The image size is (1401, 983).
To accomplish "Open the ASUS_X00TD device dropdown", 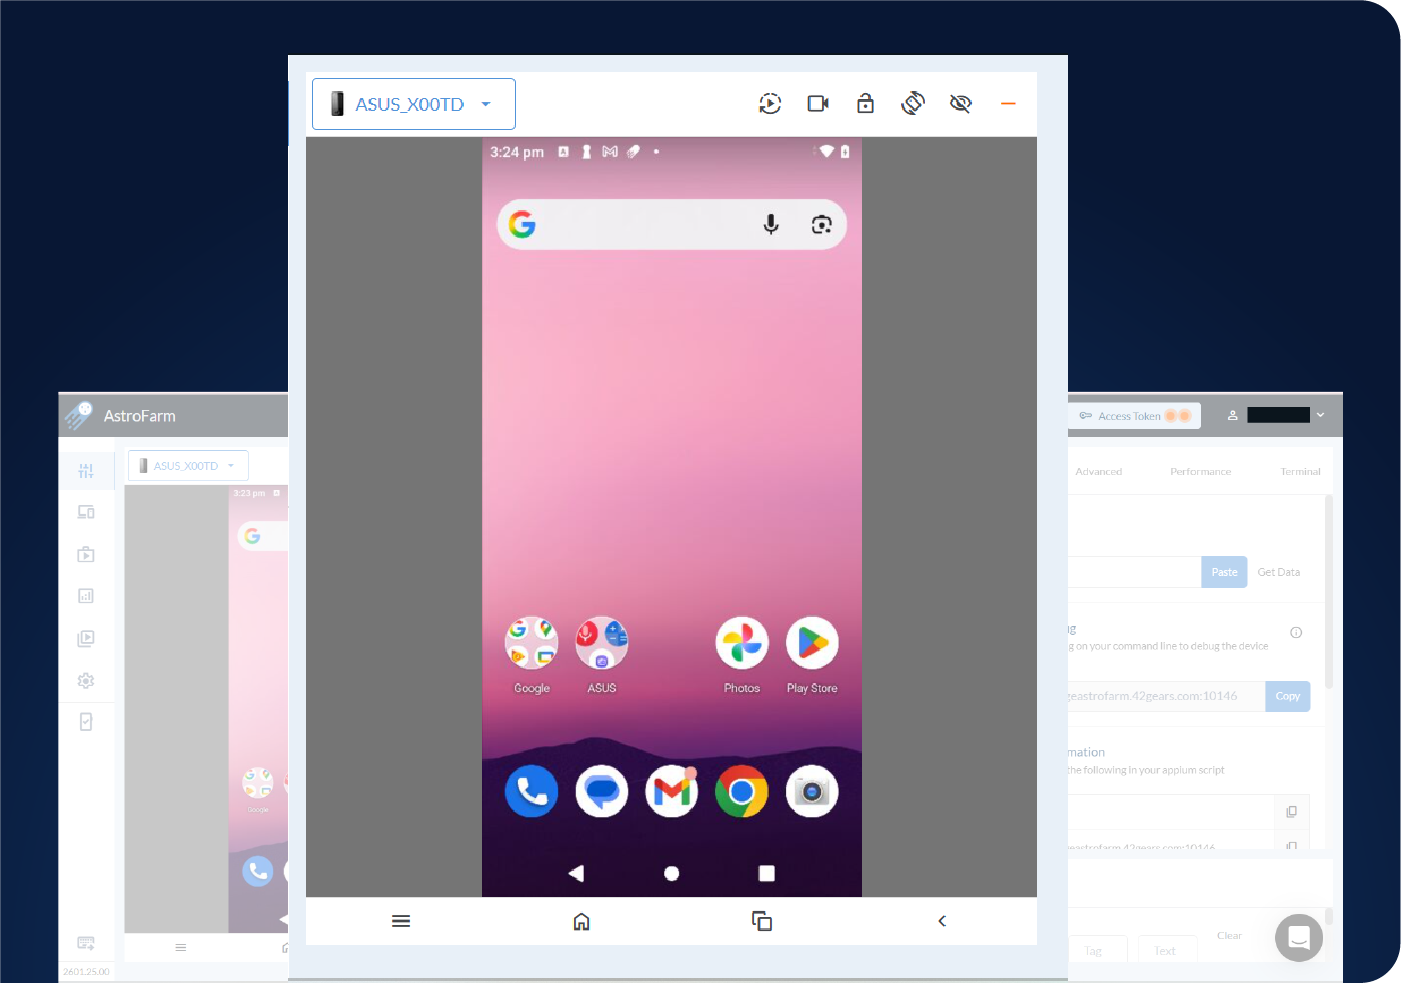I will (413, 104).
